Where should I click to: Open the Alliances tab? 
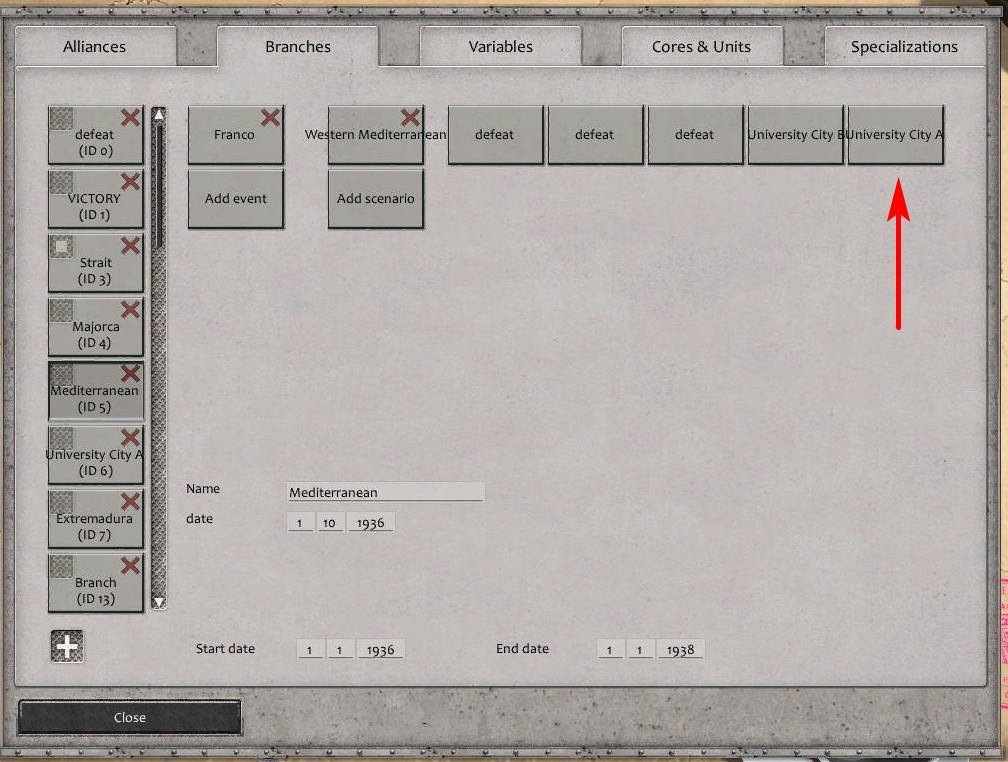(94, 46)
